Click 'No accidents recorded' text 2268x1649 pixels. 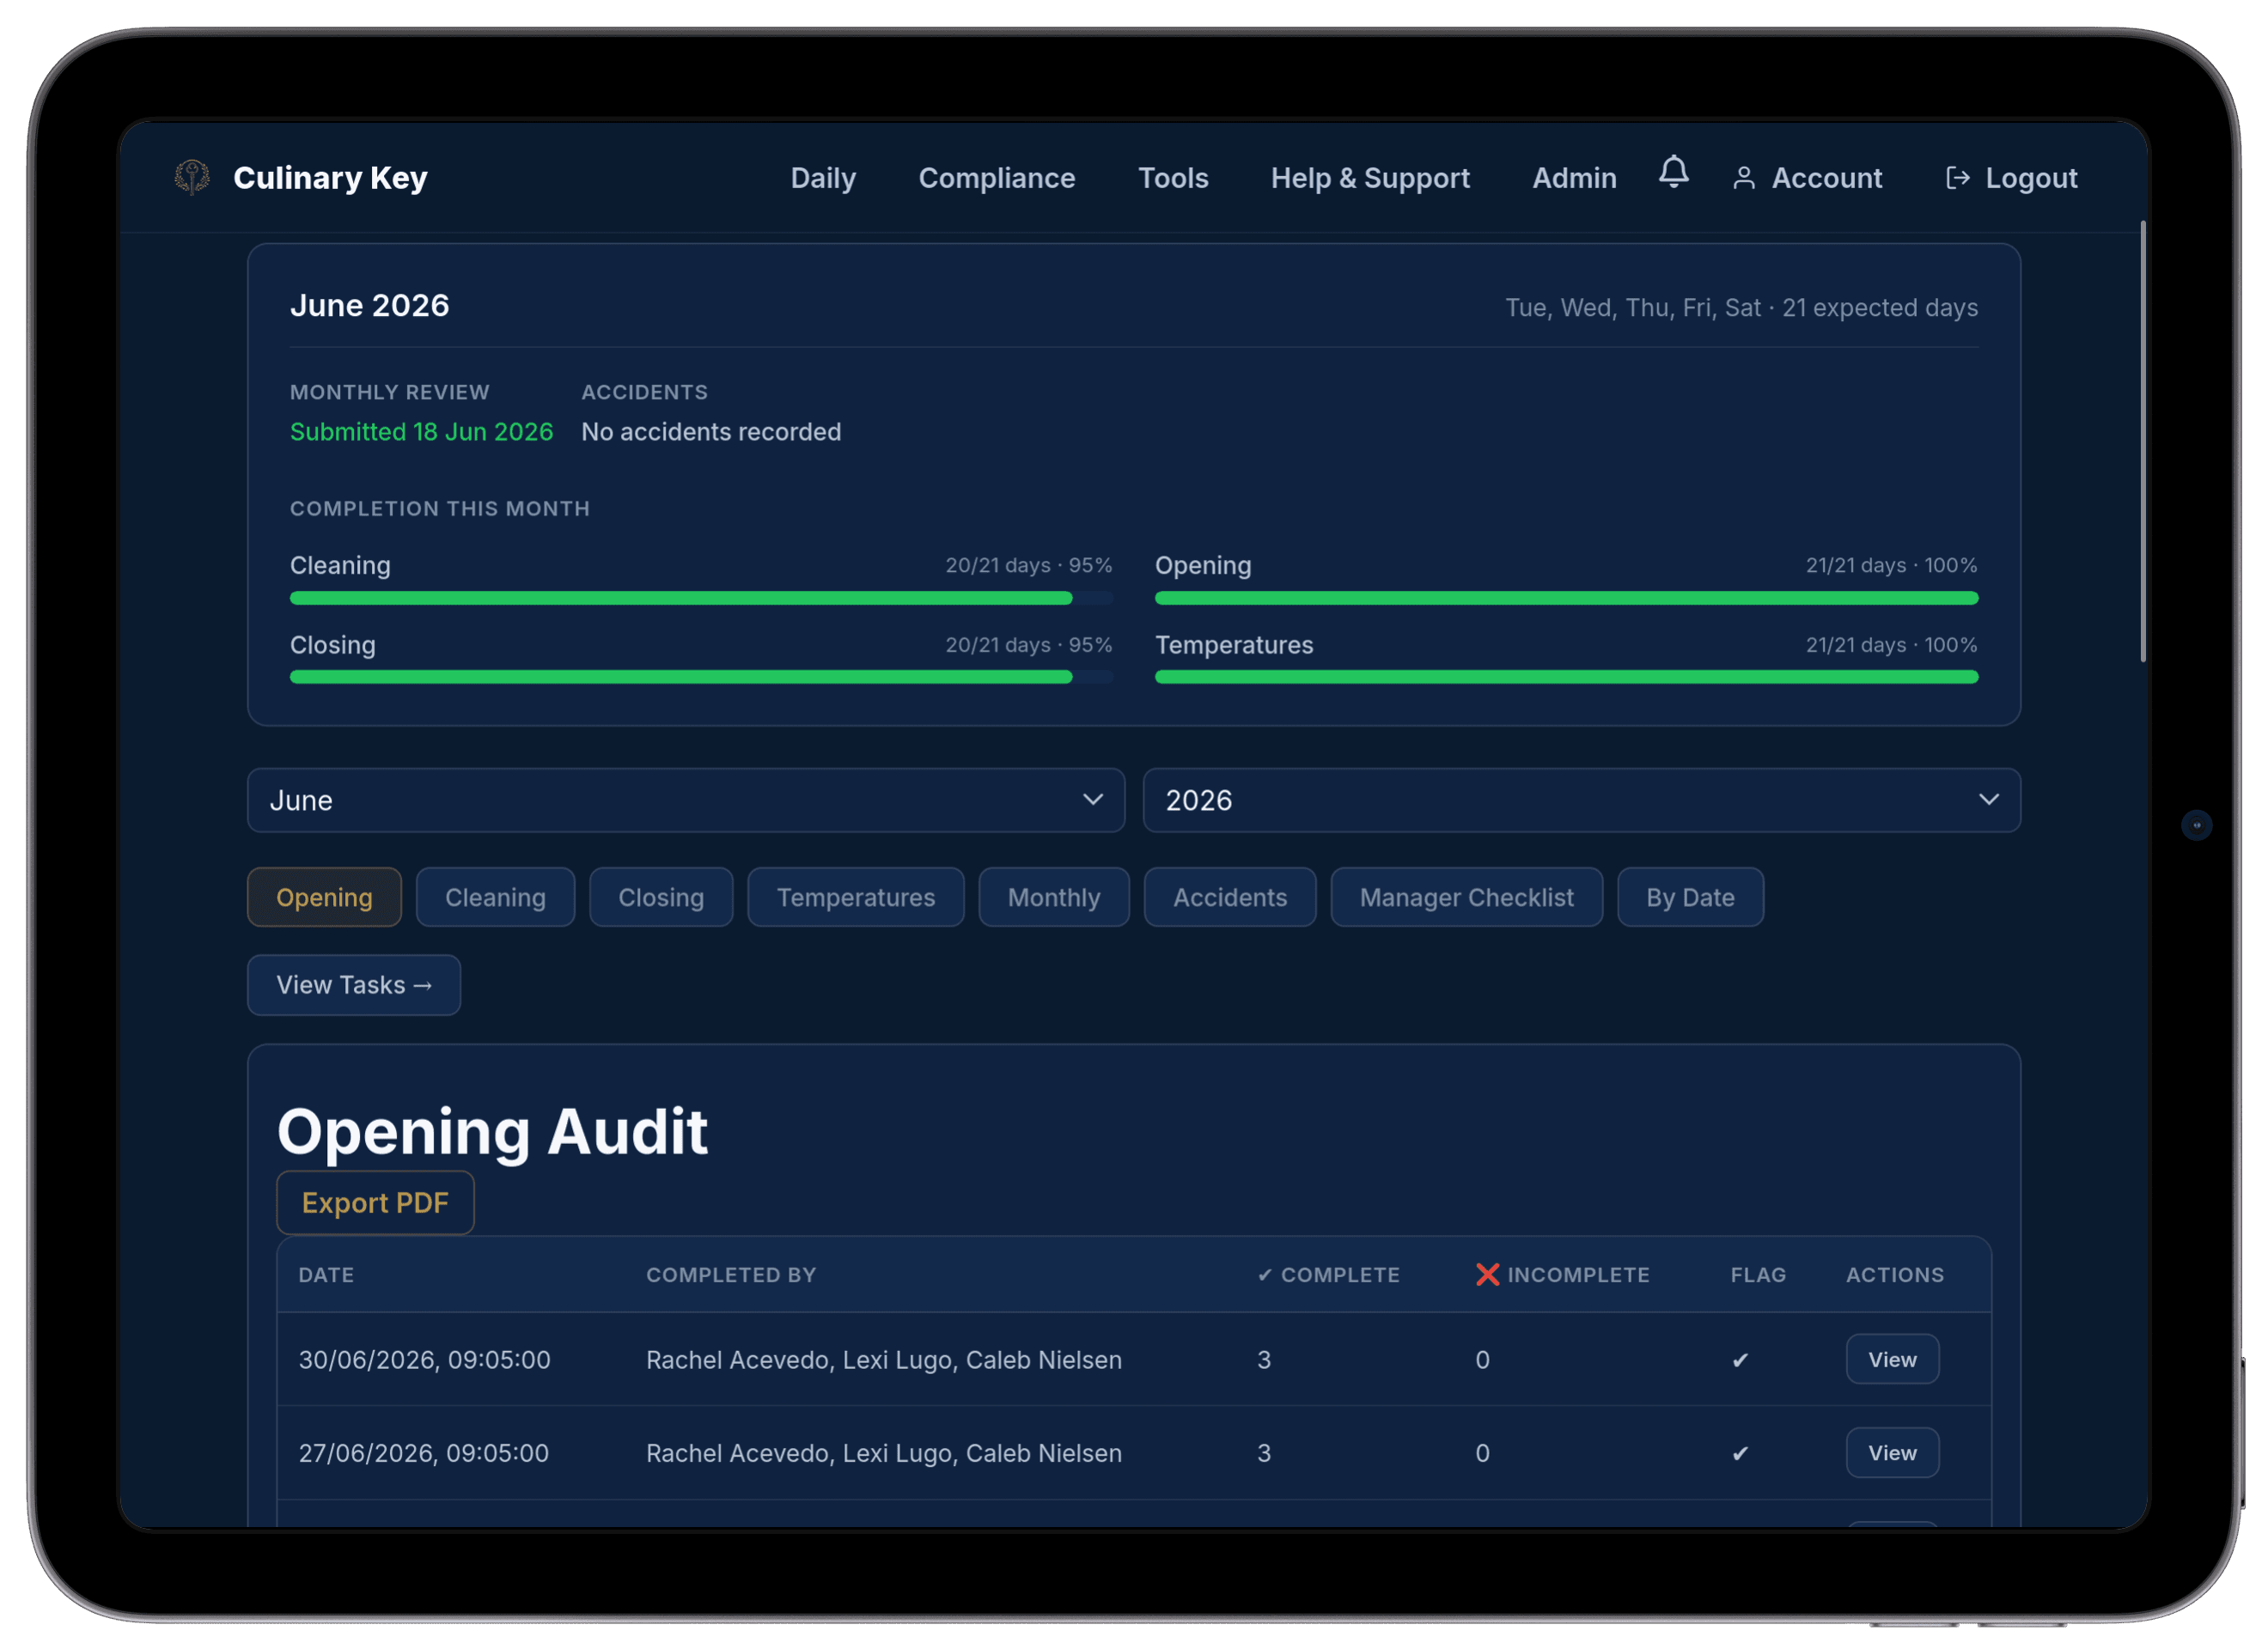(x=711, y=432)
